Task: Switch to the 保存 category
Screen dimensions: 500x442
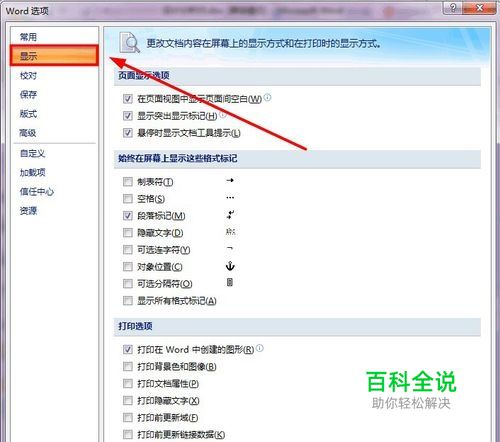Action: click(28, 95)
